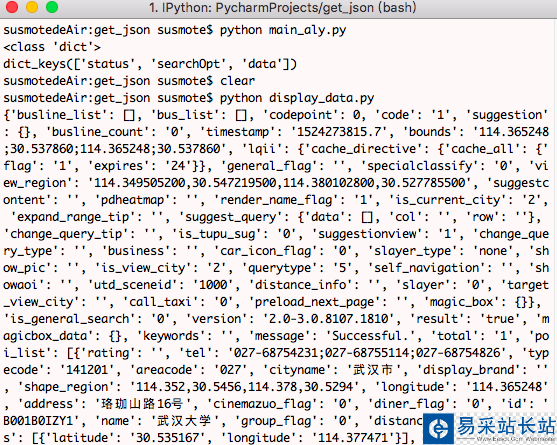Click the typecode value '141201'
The height and width of the screenshot is (445, 557).
point(87,370)
